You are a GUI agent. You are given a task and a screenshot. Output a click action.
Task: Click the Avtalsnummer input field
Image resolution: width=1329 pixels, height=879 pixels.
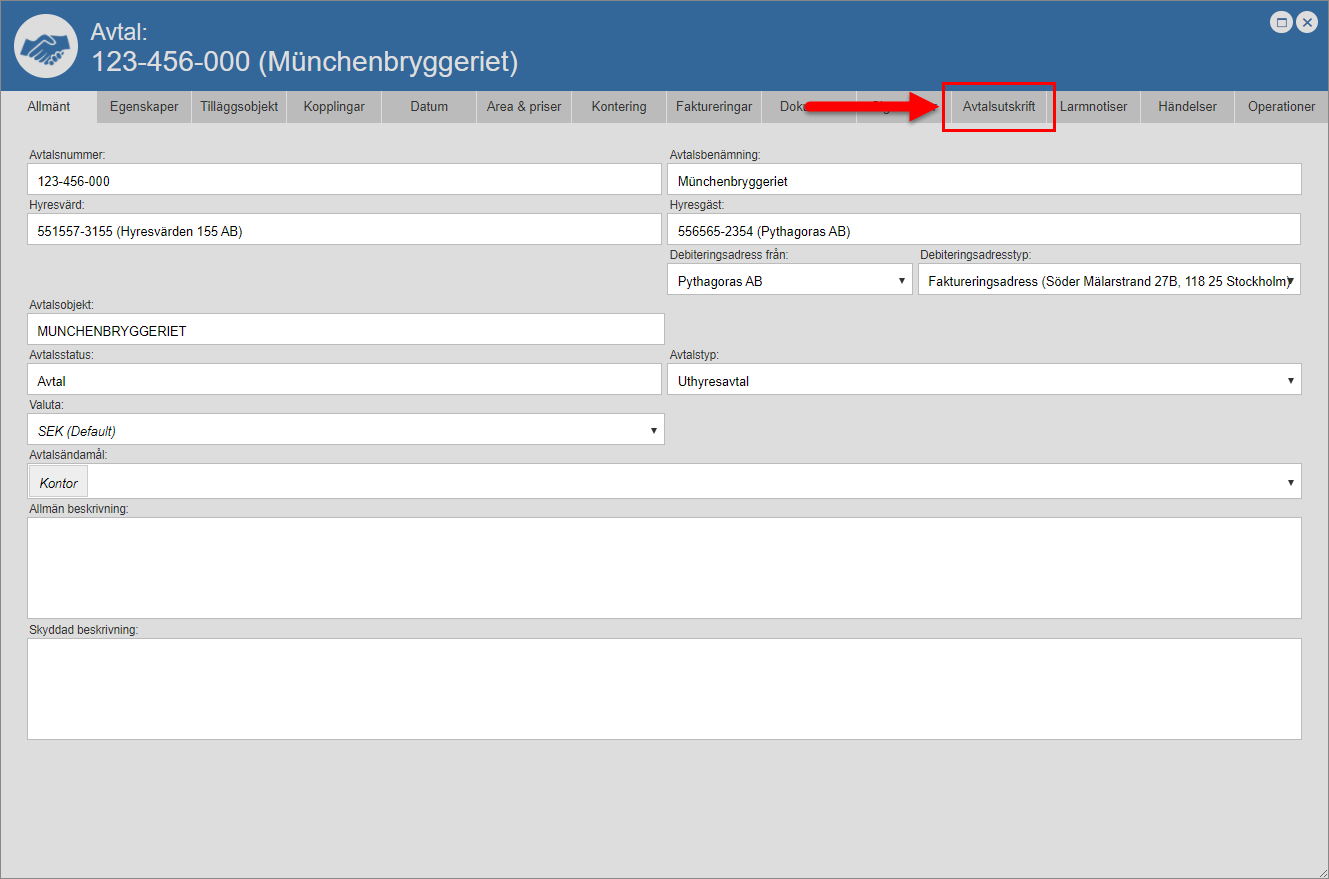[344, 181]
